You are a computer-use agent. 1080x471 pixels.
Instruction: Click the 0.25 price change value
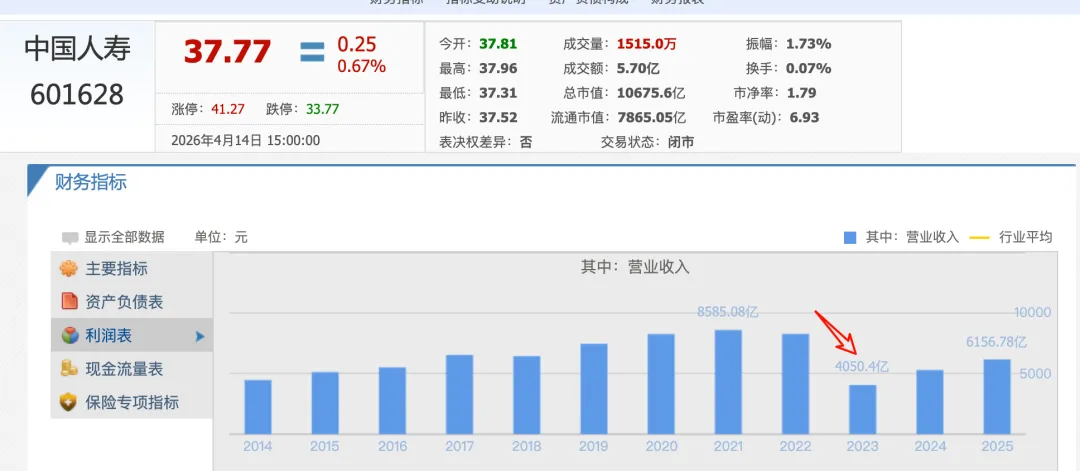click(x=357, y=45)
